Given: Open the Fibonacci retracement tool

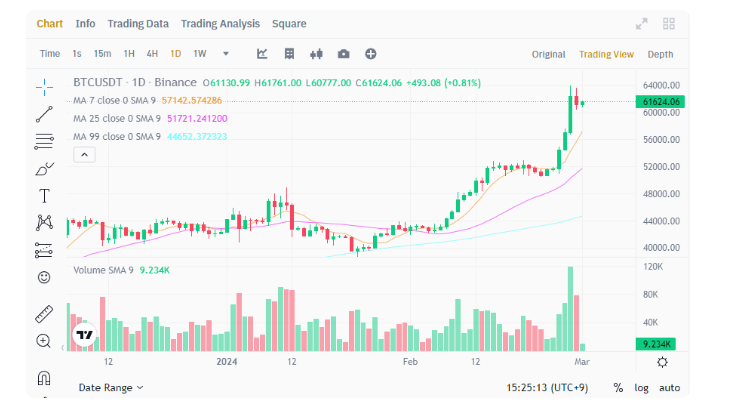Looking at the screenshot, I should pyautogui.click(x=44, y=141).
